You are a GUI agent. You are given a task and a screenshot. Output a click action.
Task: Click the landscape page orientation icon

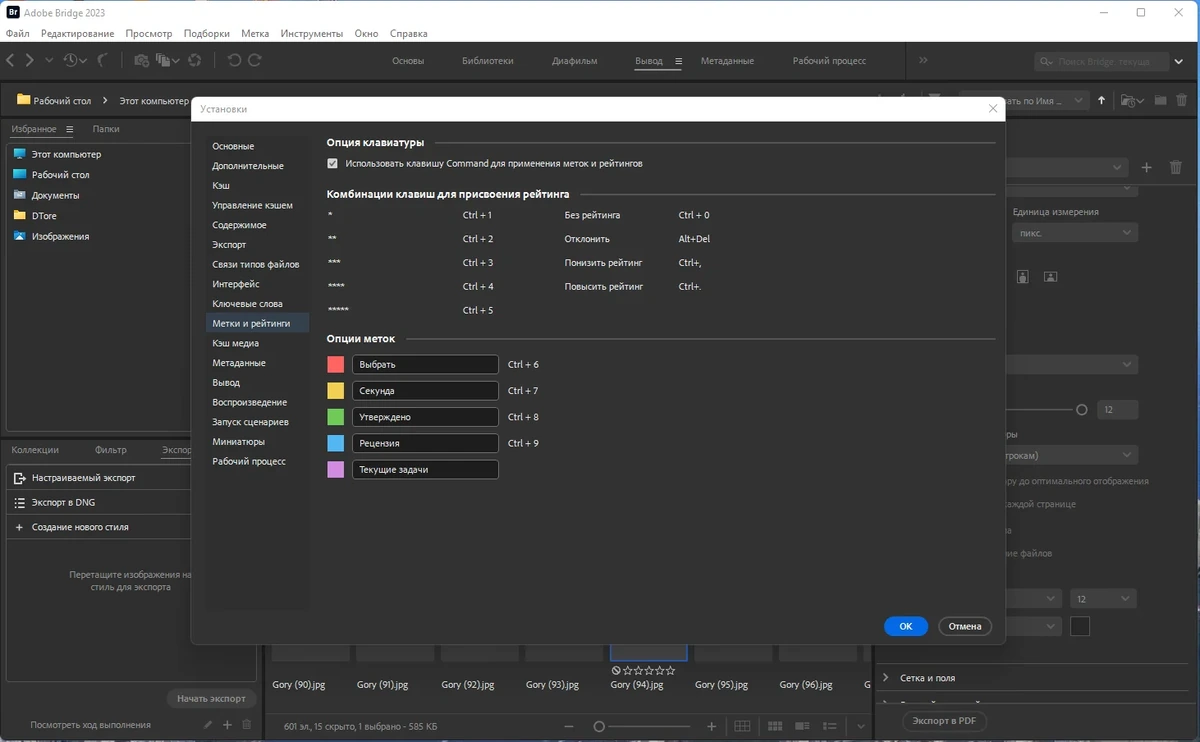(1051, 277)
